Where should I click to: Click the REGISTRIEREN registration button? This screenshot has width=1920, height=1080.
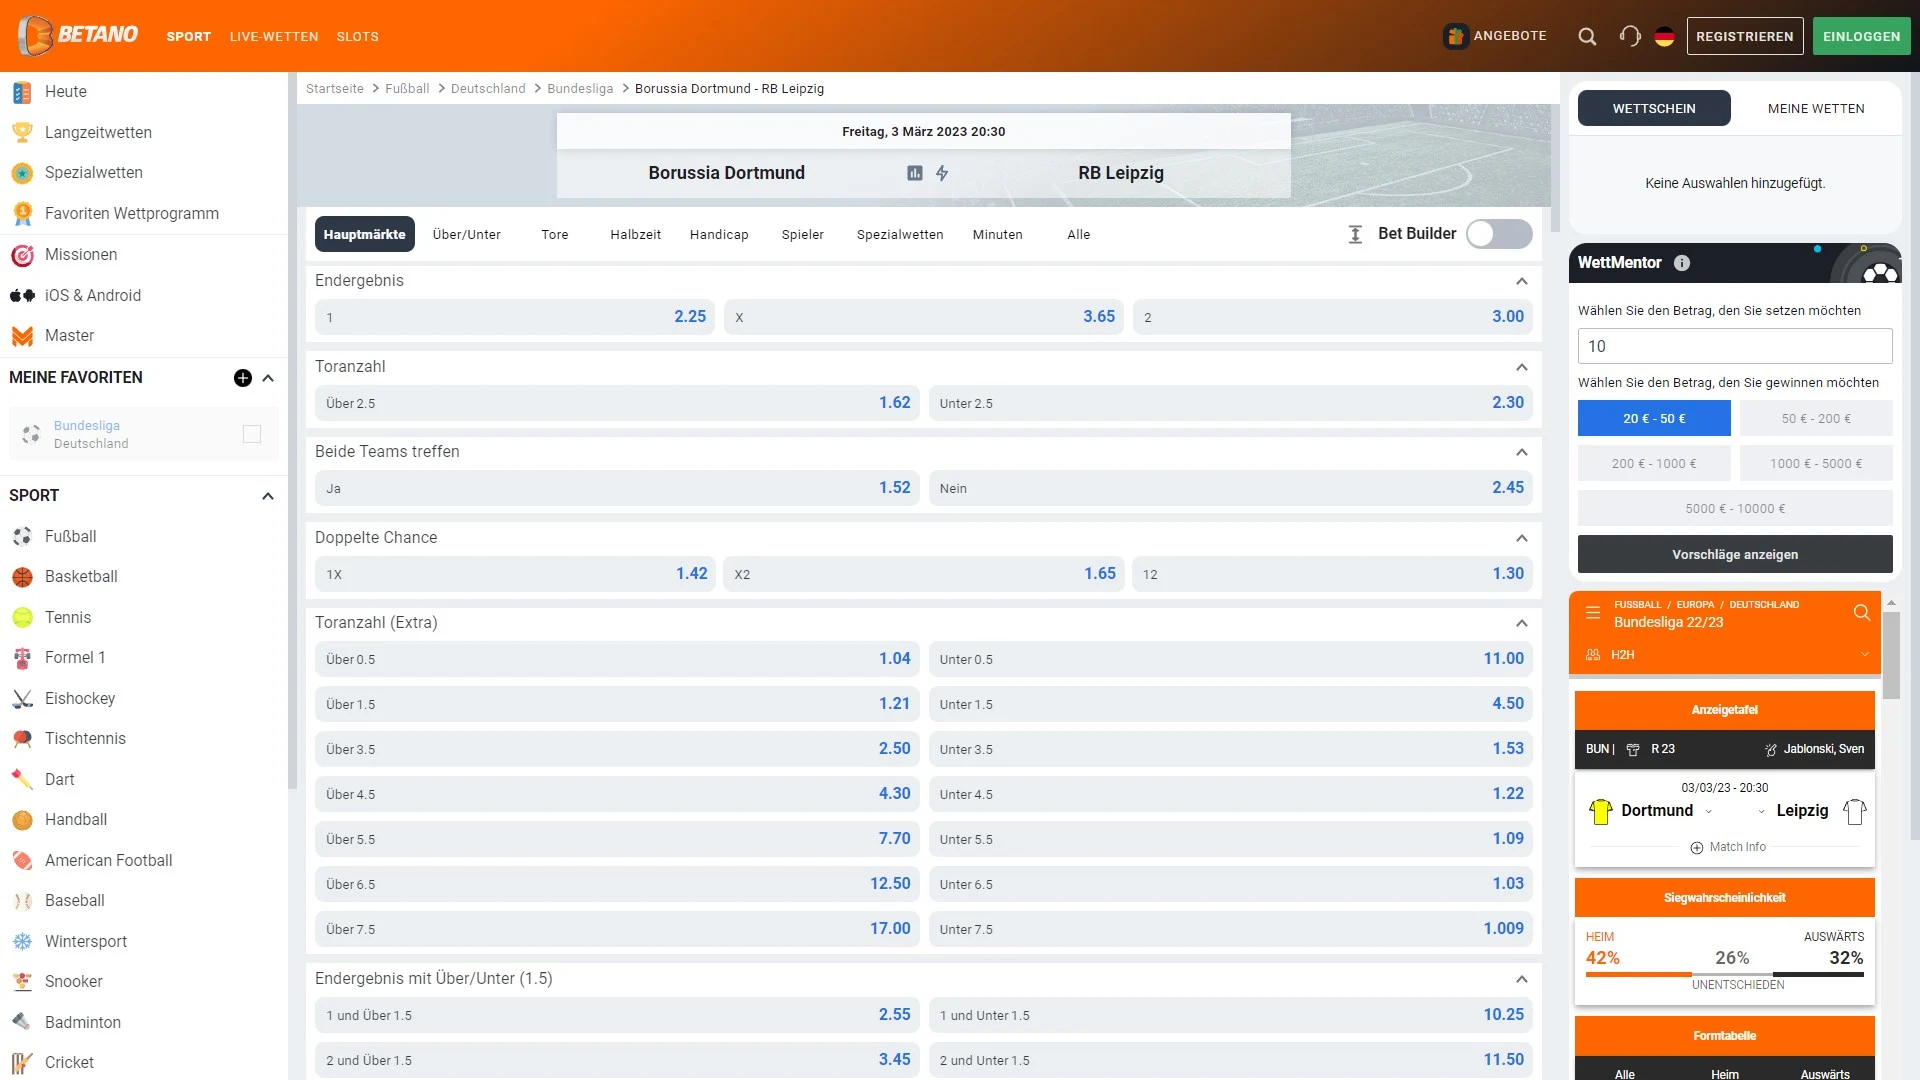coord(1742,36)
